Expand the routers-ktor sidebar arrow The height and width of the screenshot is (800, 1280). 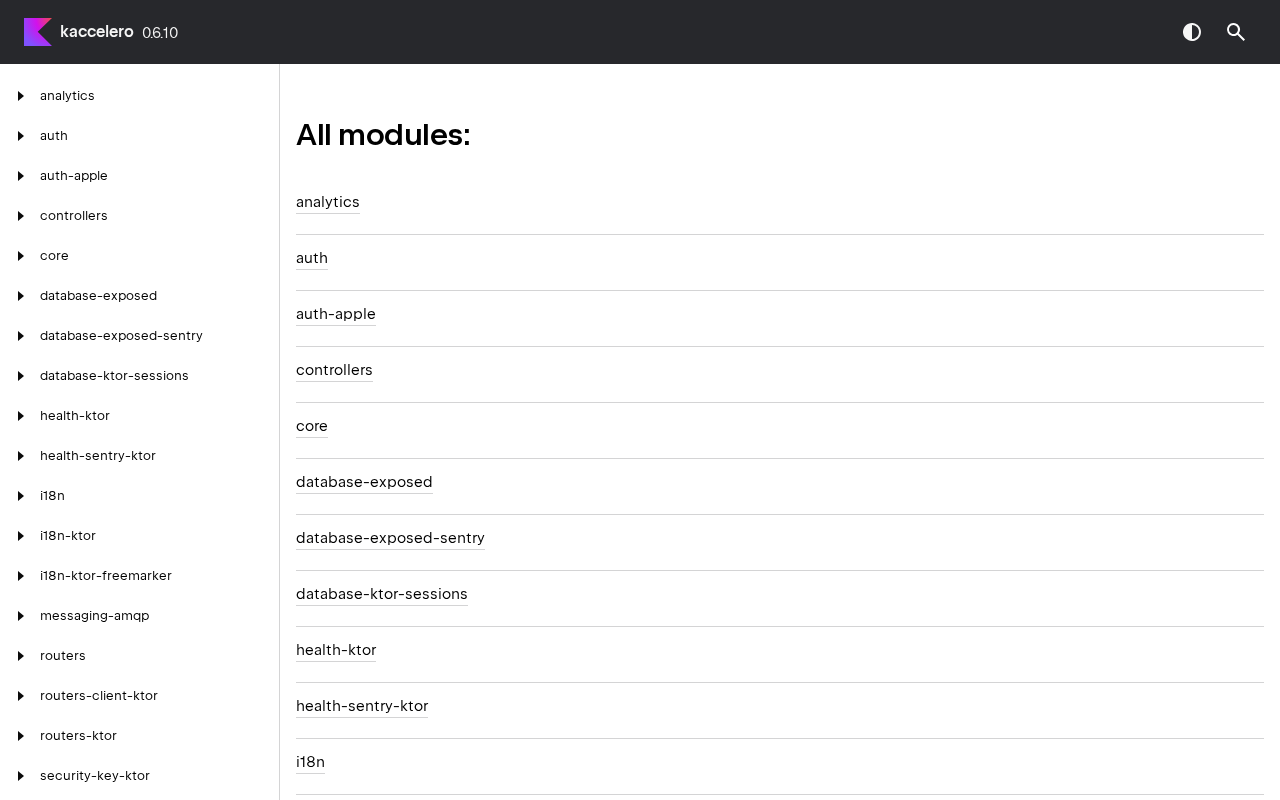[x=21, y=736]
